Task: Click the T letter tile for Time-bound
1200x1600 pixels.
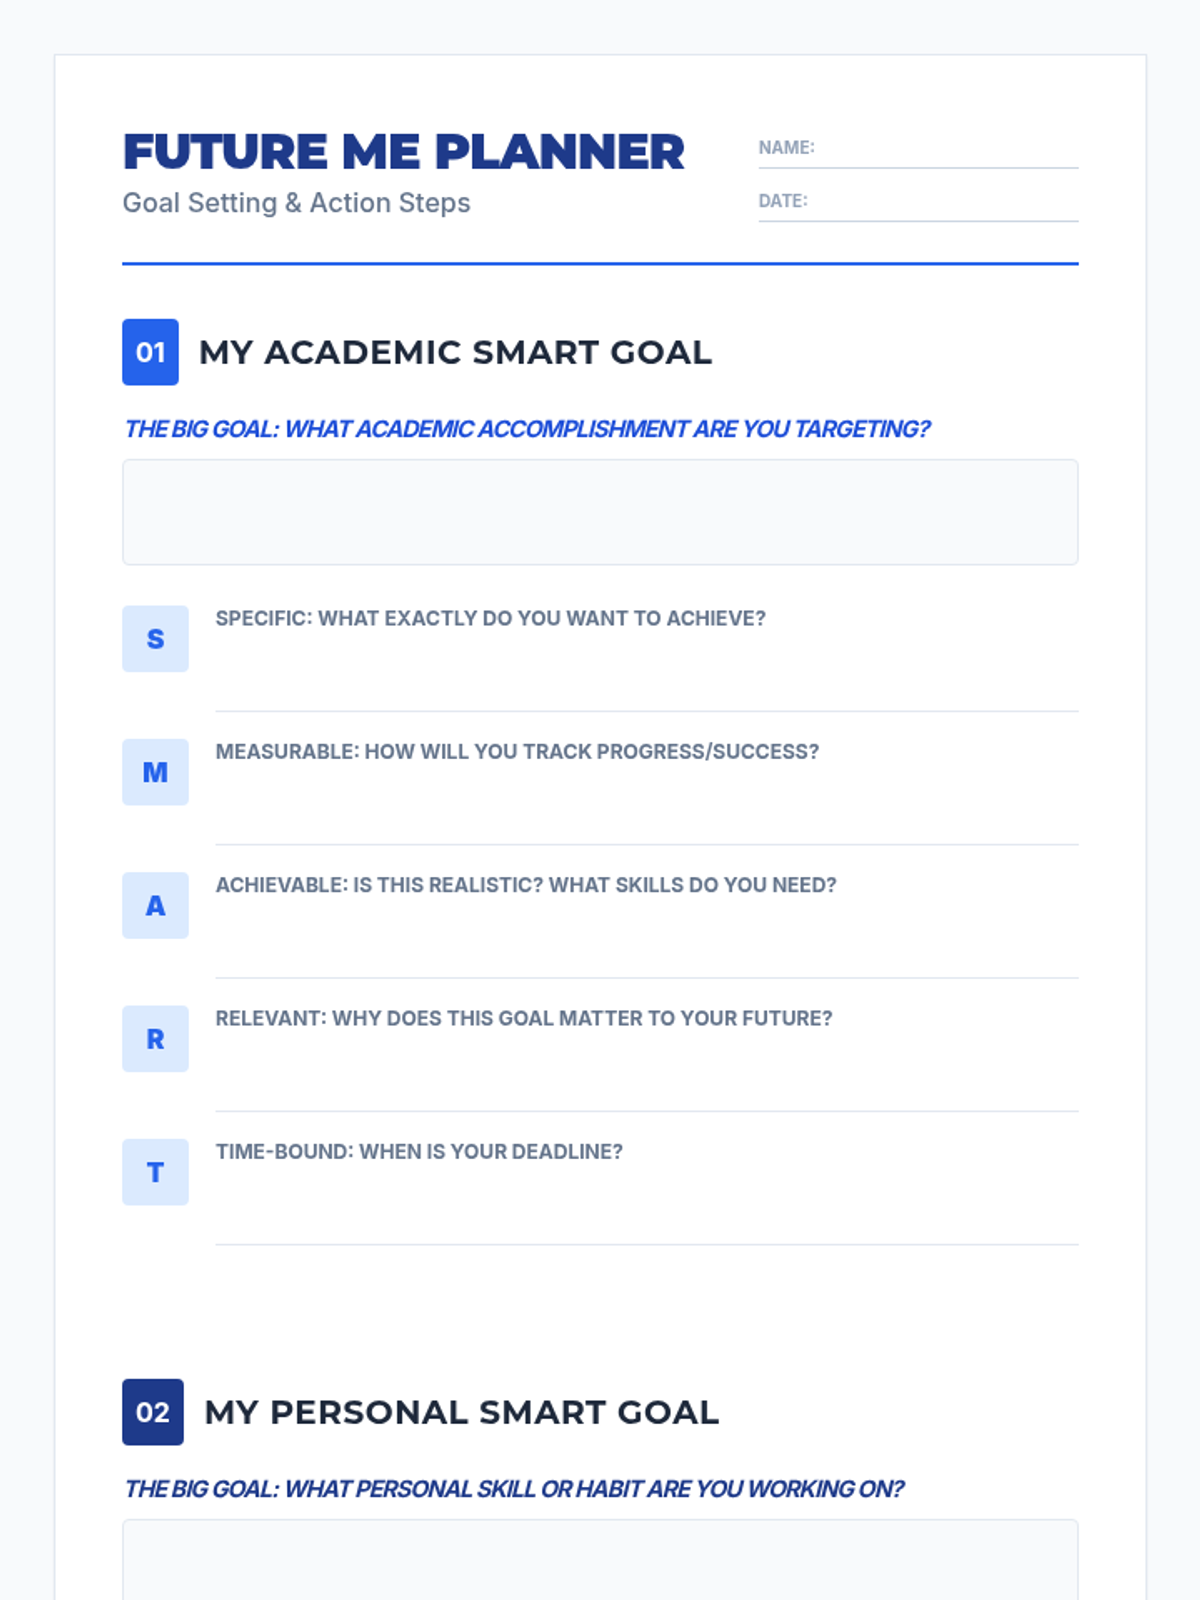Action: coord(155,1172)
